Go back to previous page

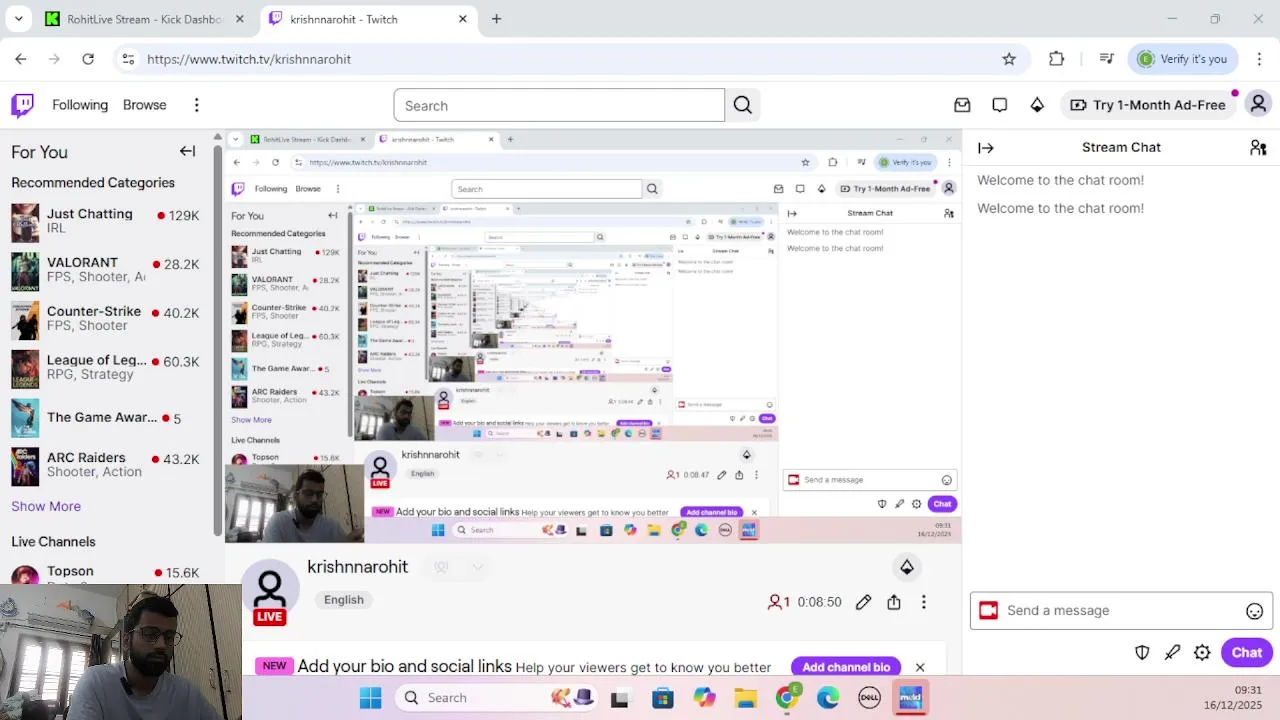click(21, 59)
